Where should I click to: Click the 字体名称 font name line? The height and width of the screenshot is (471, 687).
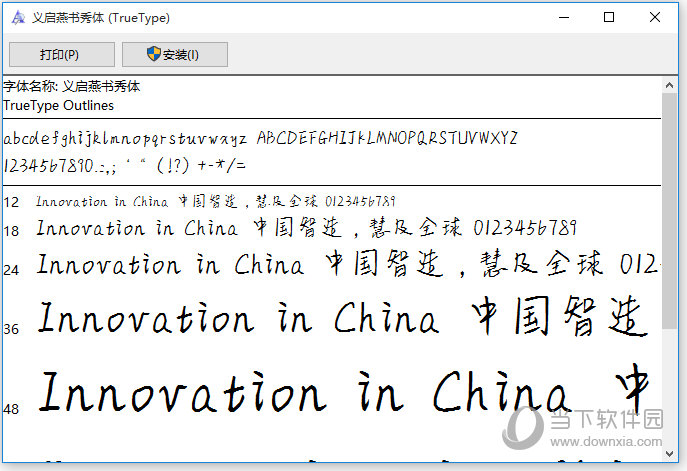pyautogui.click(x=72, y=87)
